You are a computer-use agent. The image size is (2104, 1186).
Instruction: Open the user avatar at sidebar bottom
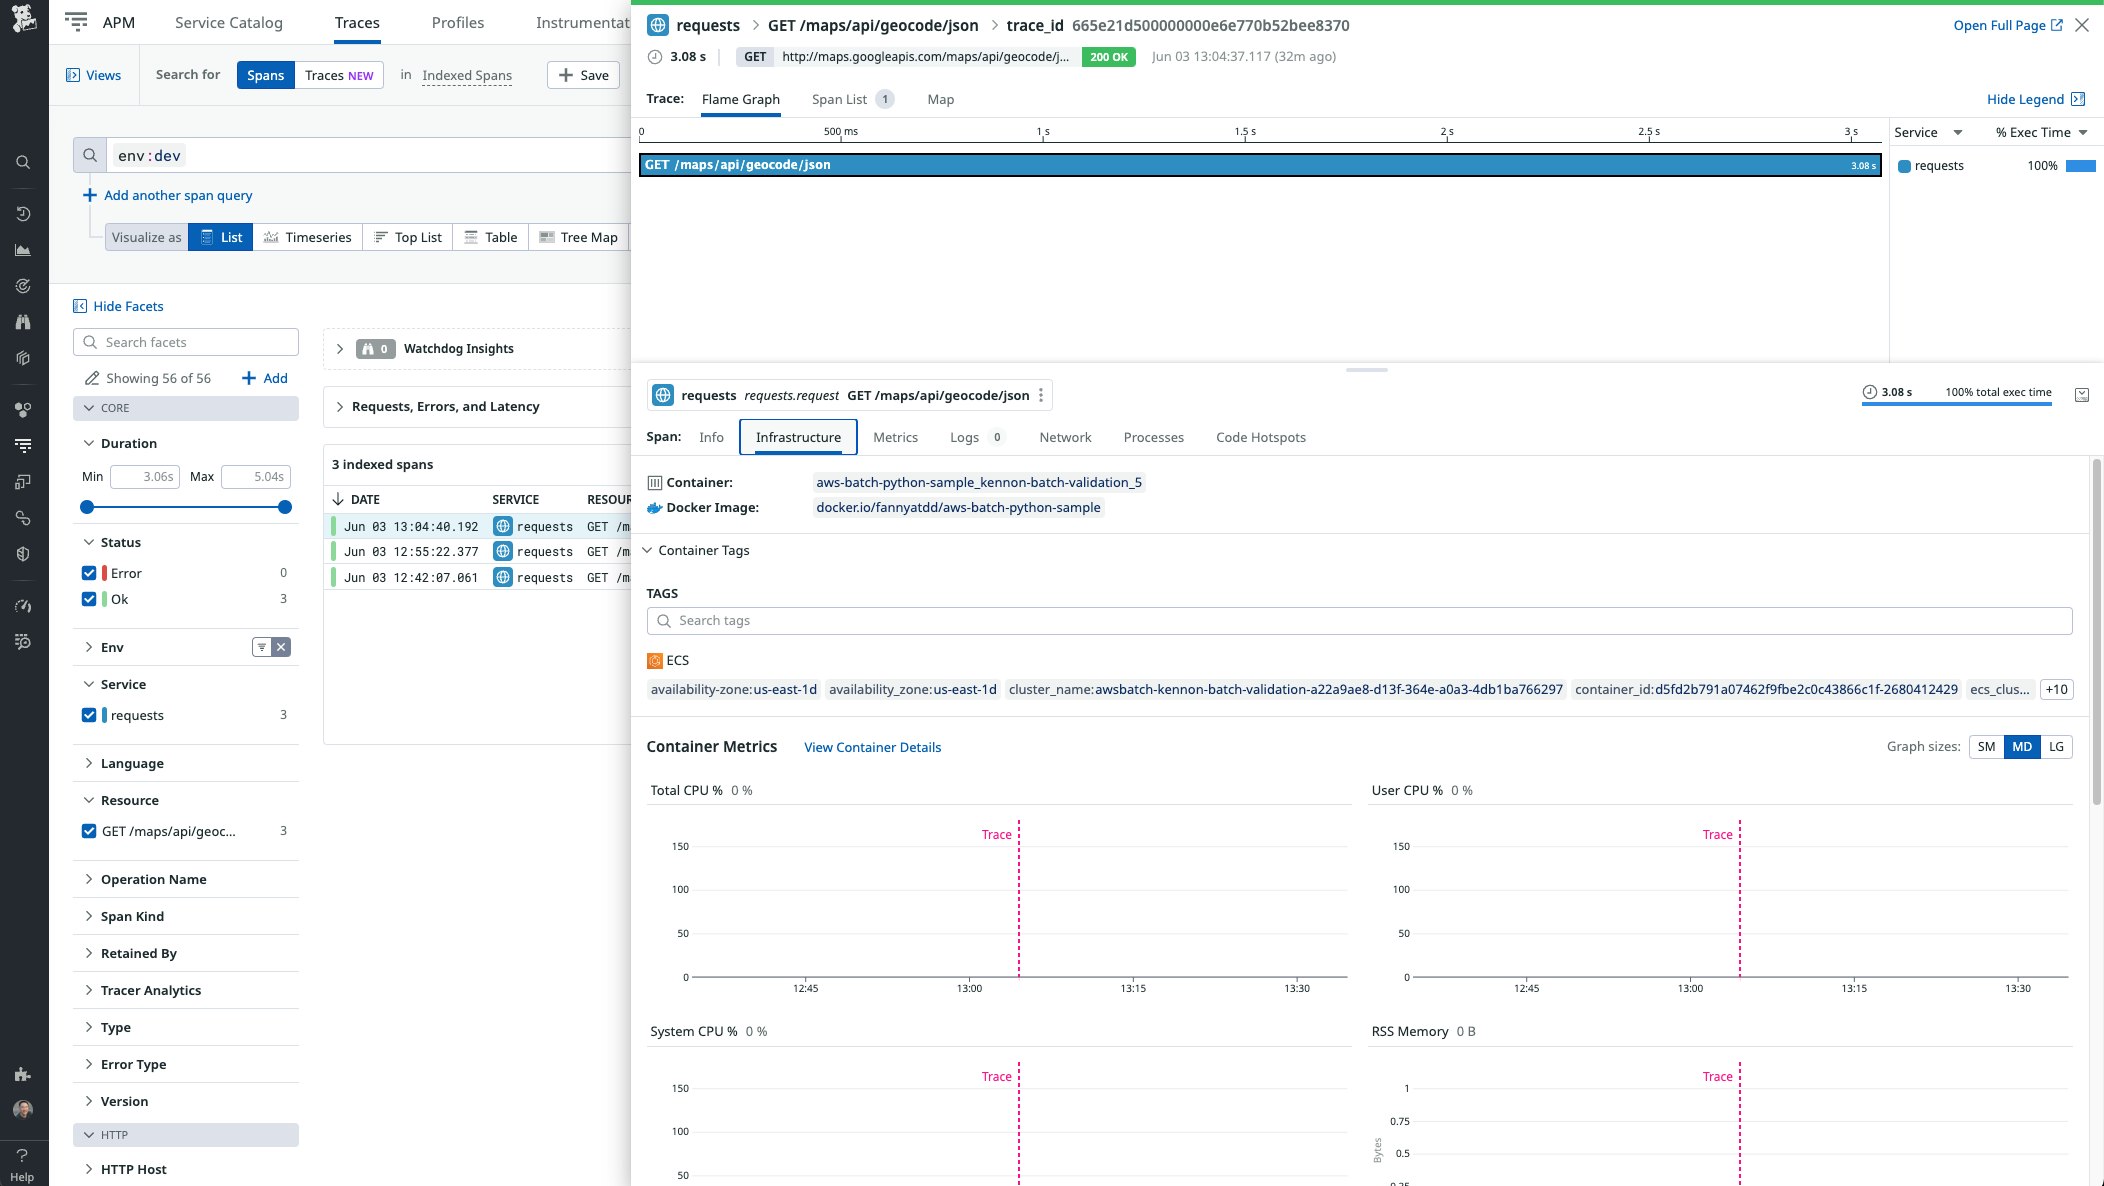click(22, 1109)
